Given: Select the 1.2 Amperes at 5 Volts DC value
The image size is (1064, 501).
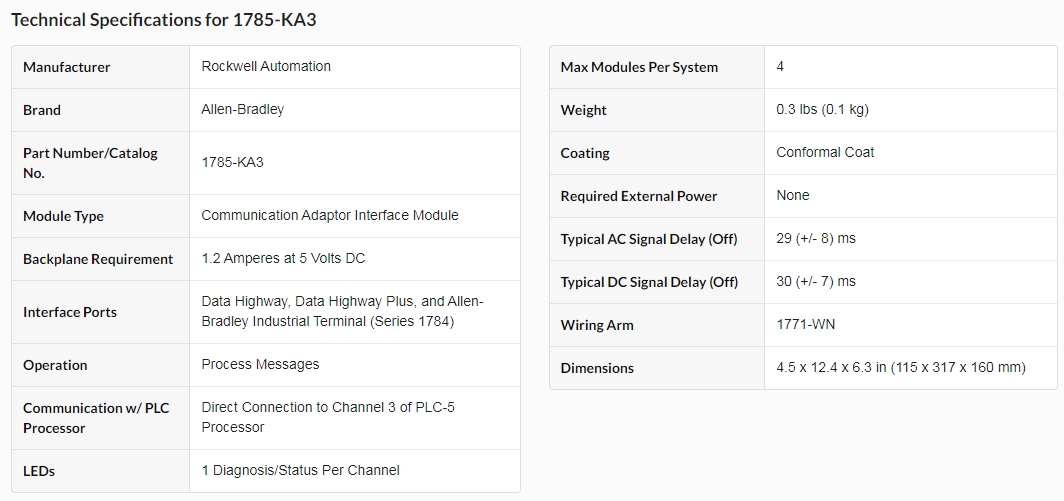Looking at the screenshot, I should click(283, 259).
